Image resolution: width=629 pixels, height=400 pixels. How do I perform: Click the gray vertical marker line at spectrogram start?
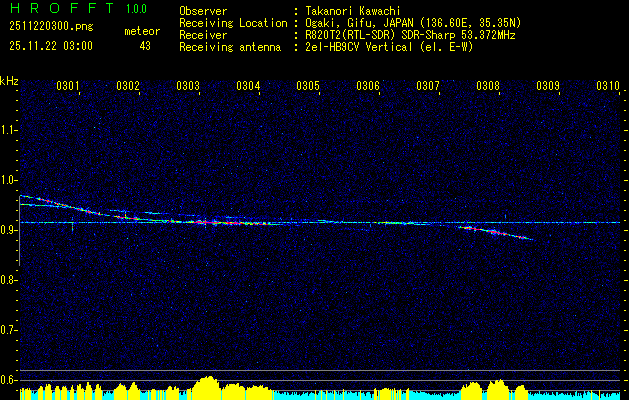coord(20,231)
